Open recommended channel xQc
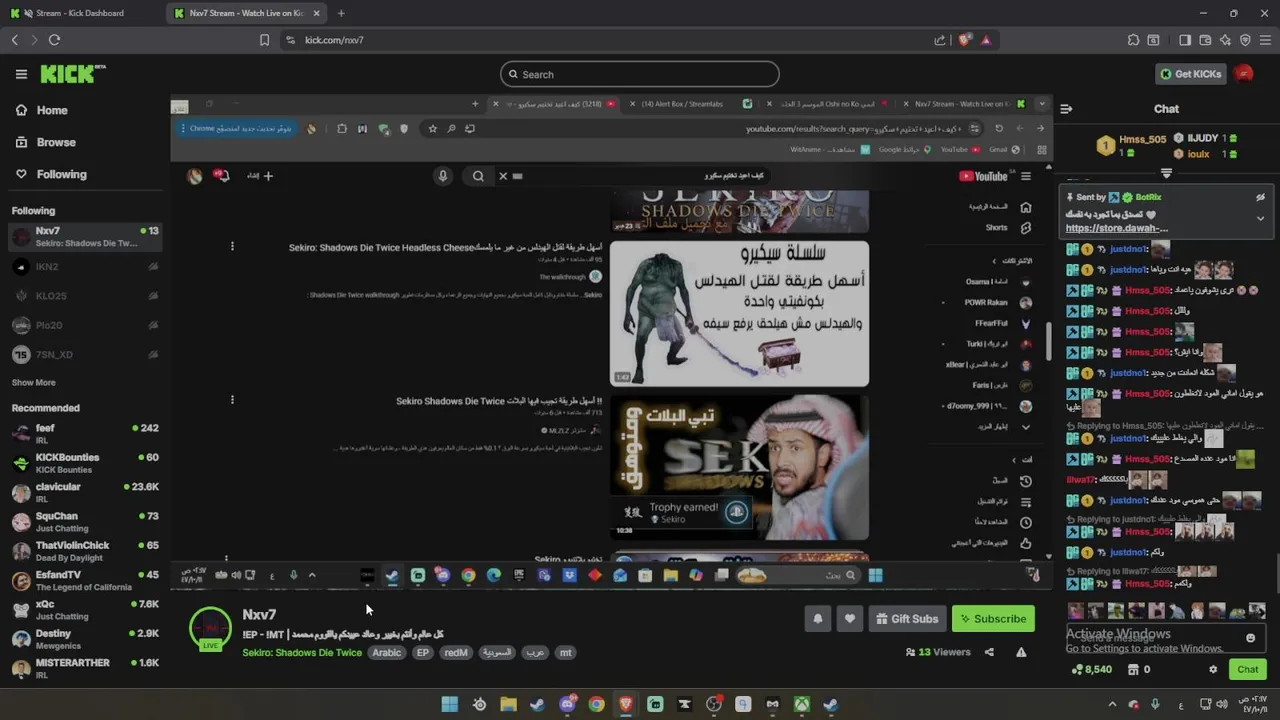Screen dimensions: 1280x720 tap(85, 610)
